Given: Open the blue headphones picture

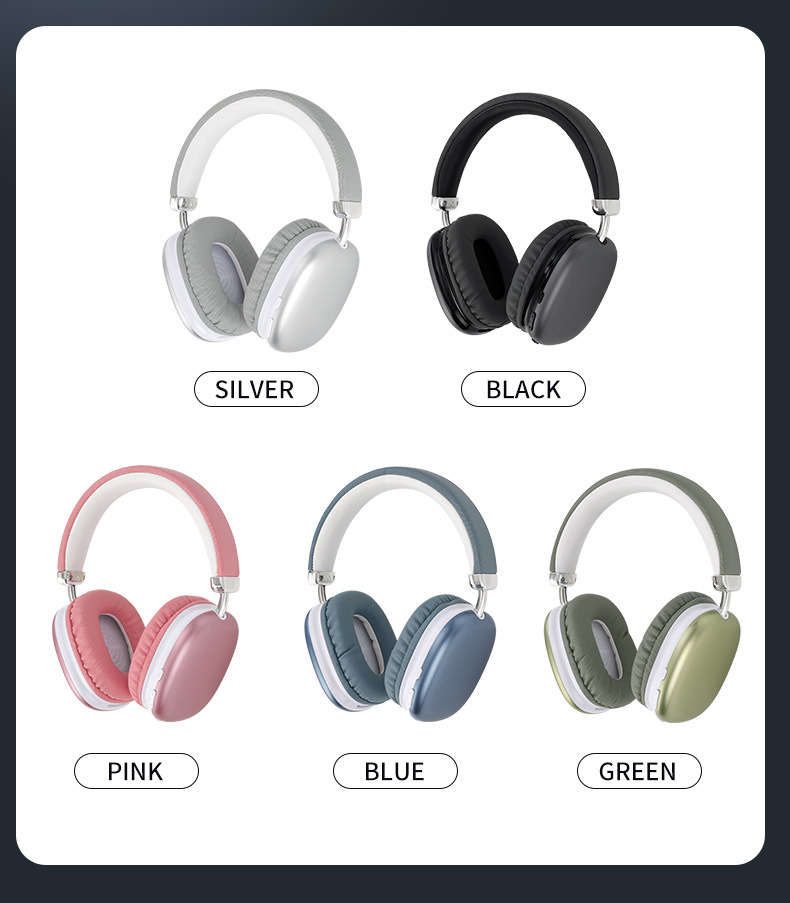Looking at the screenshot, I should click(400, 594).
